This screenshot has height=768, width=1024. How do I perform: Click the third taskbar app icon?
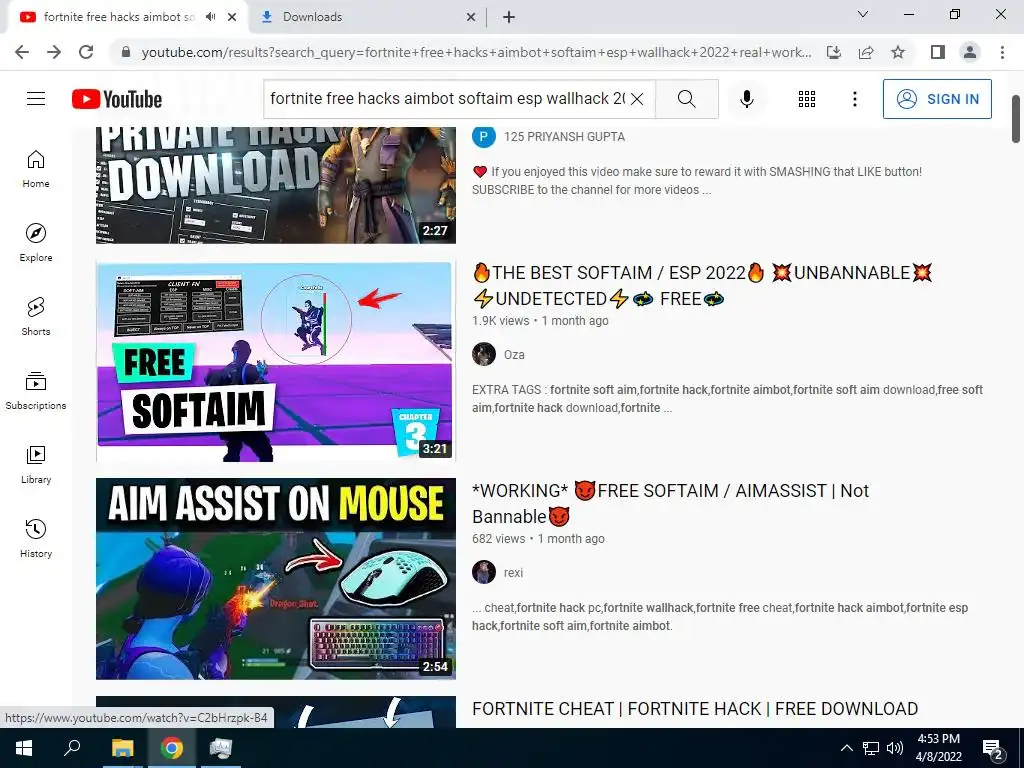[x=221, y=748]
